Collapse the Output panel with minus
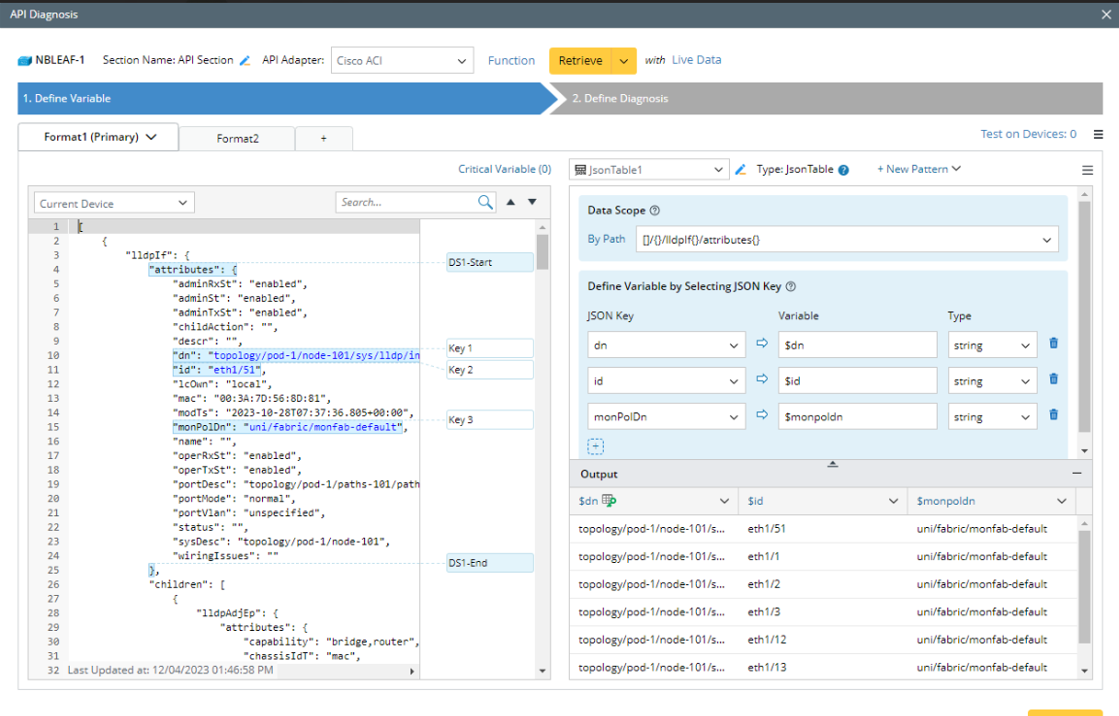This screenshot has width=1119, height=716. point(1077,473)
